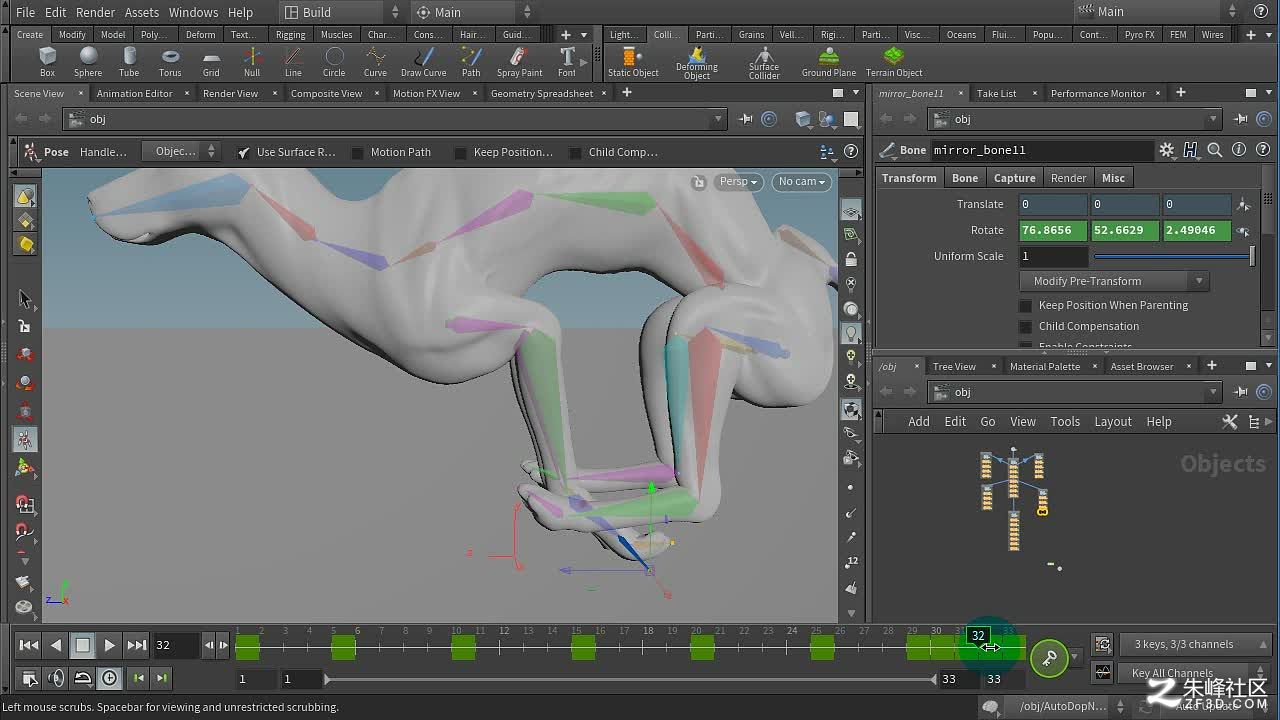Open Tools menu in network editor
This screenshot has height=720, width=1280.
tap(1065, 421)
